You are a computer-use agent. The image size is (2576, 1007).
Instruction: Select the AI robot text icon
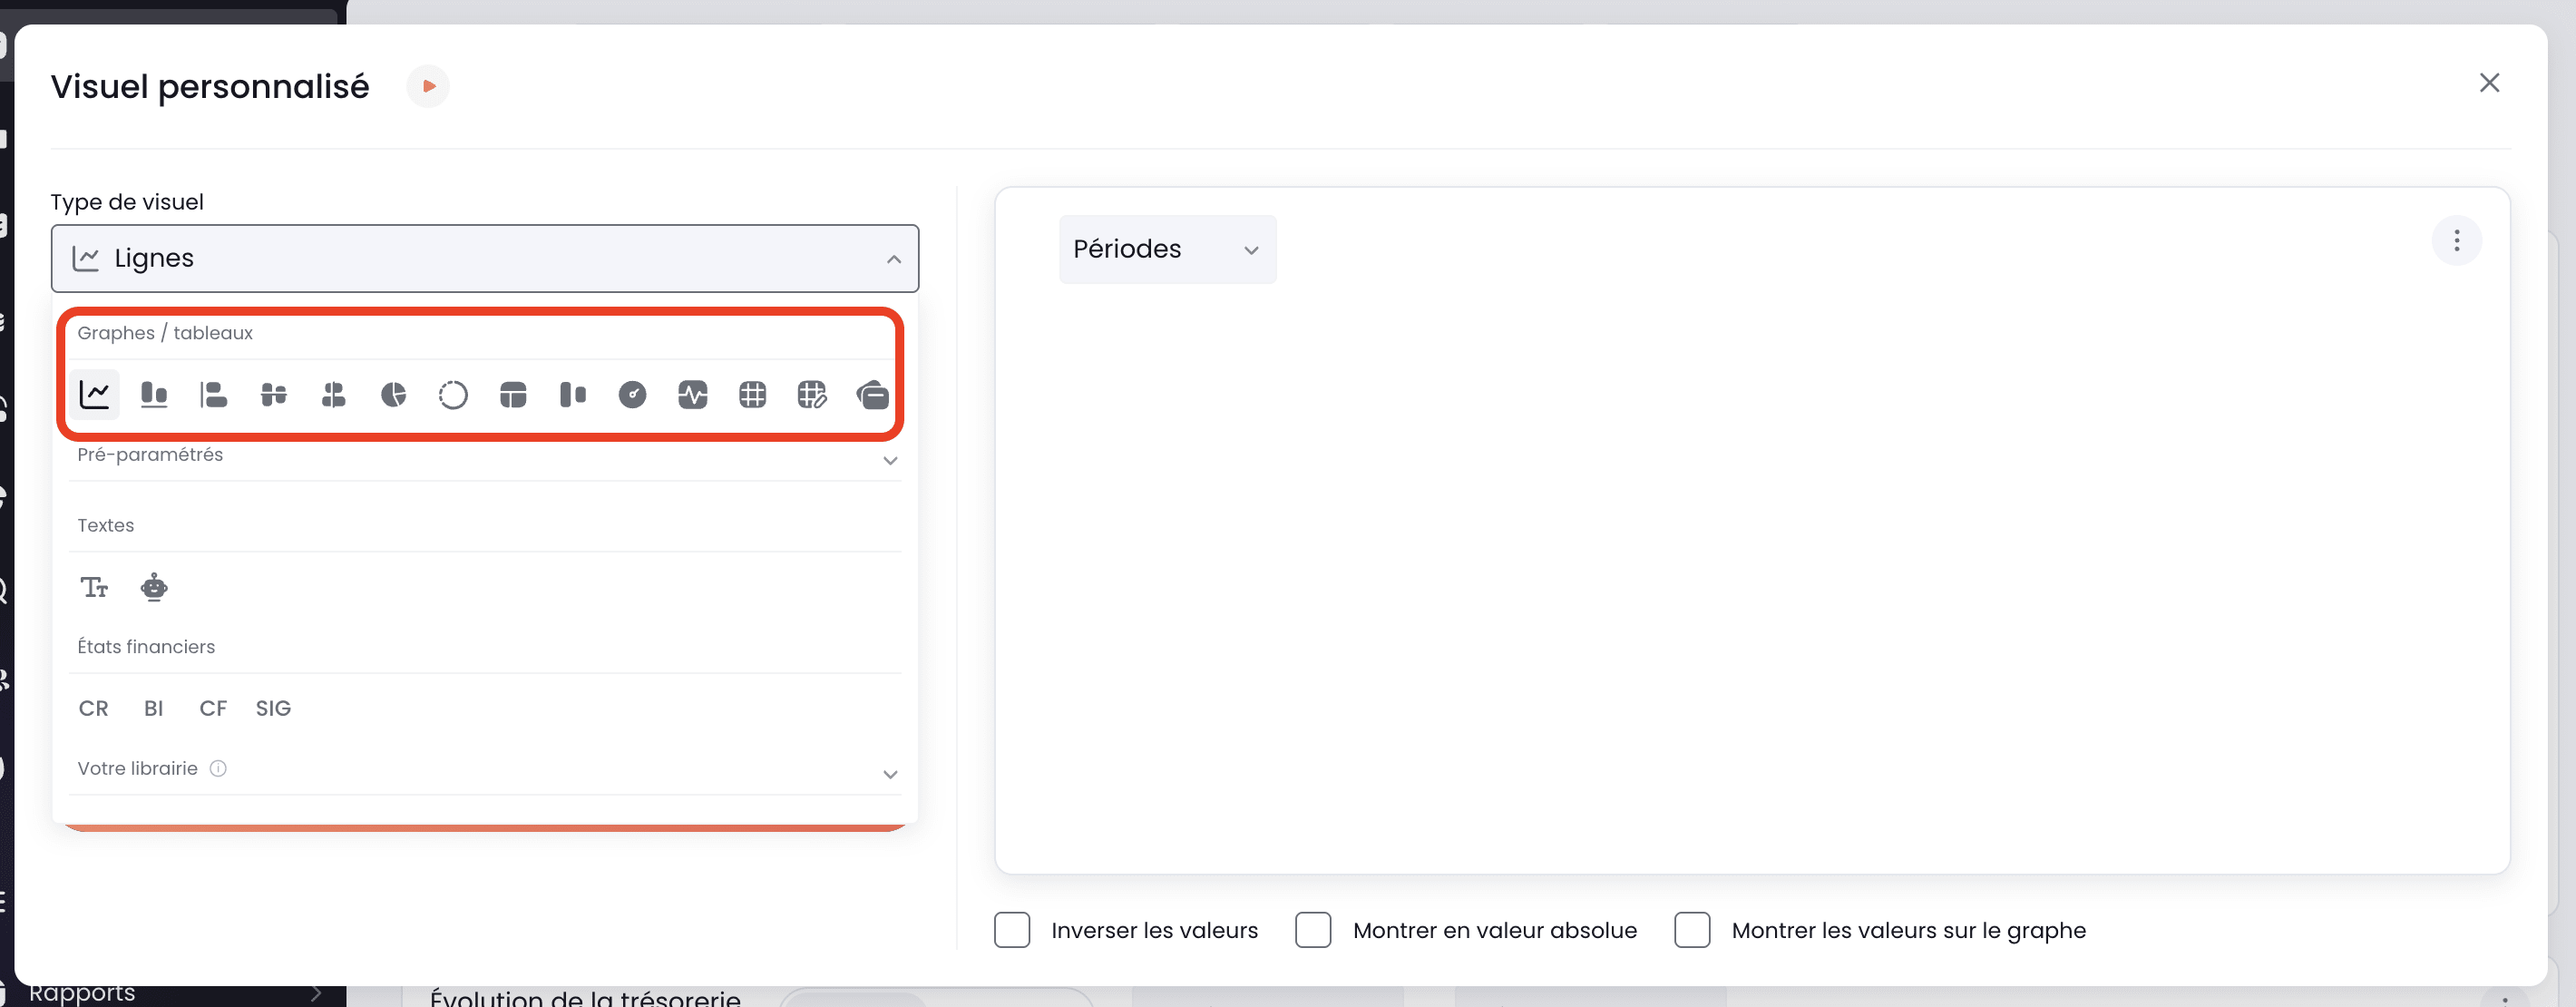(x=154, y=587)
